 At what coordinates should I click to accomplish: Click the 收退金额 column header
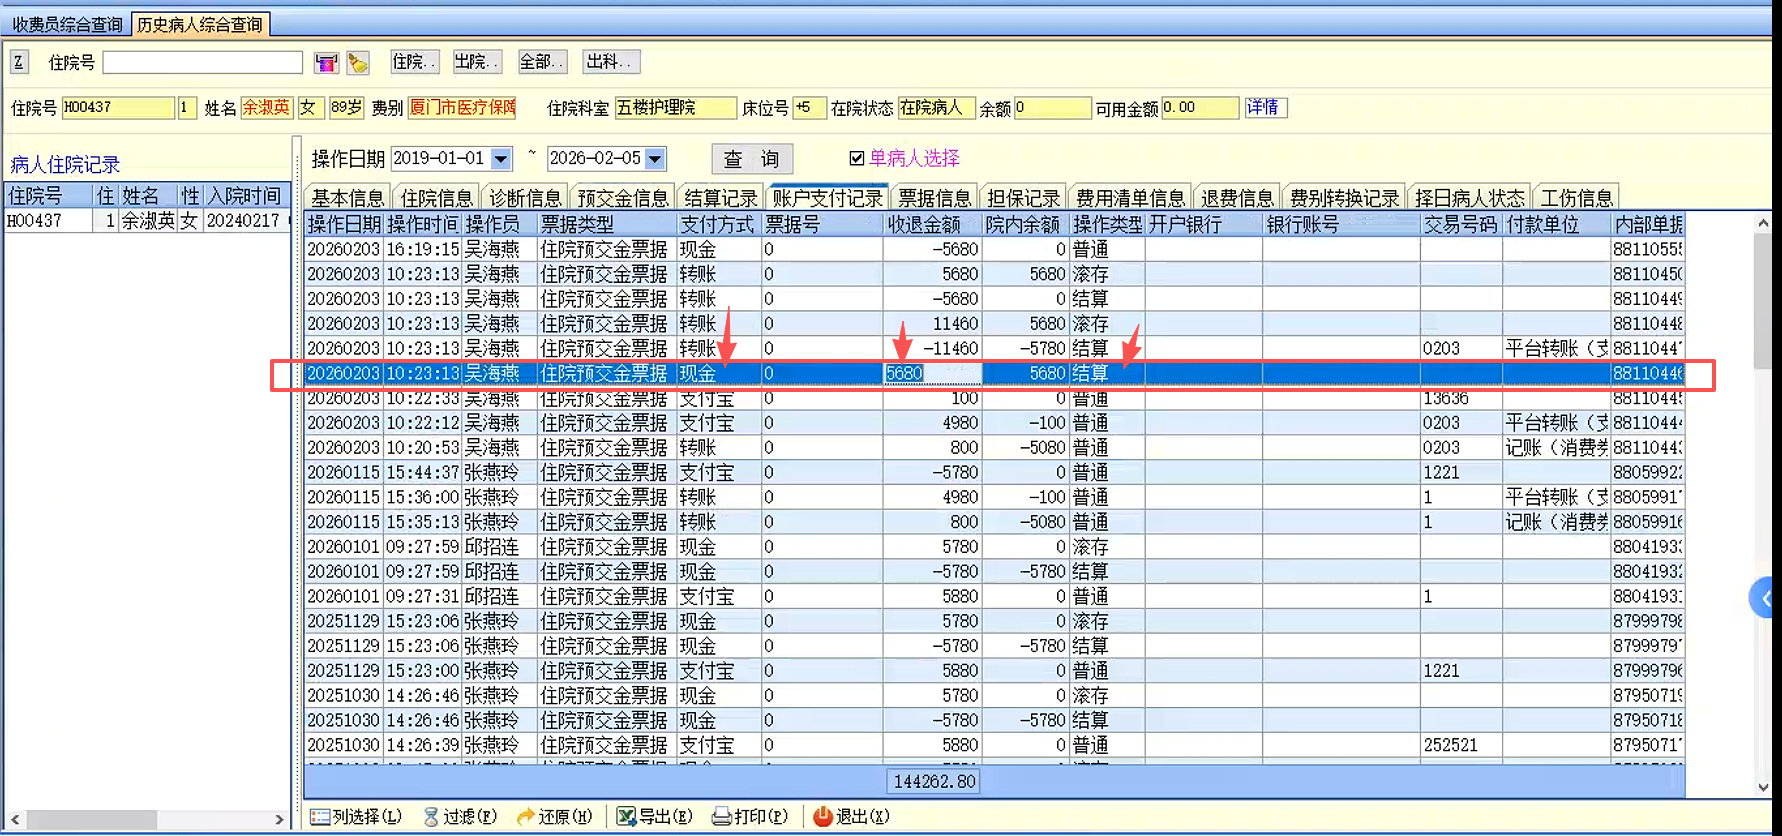click(x=933, y=224)
